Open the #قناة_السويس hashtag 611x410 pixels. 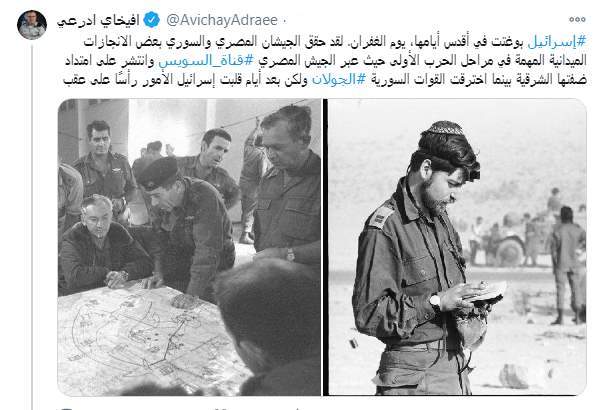(x=207, y=61)
